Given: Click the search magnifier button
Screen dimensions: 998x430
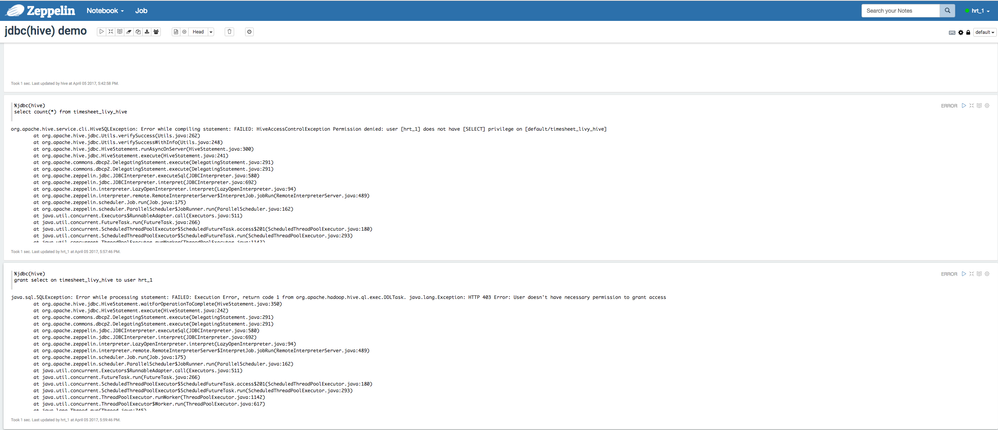Looking at the screenshot, I should tap(948, 11).
